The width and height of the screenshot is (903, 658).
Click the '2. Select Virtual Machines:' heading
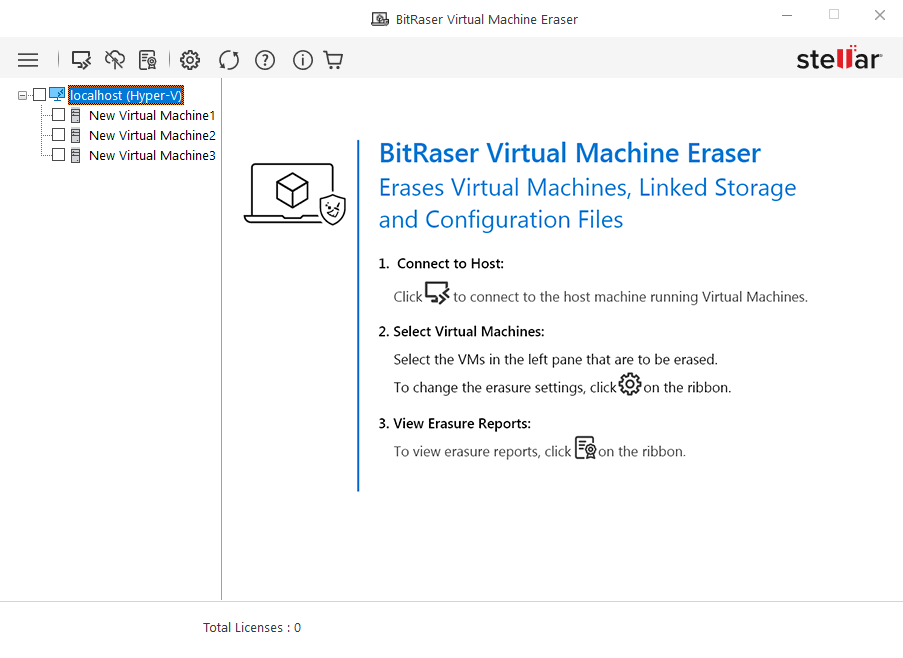tap(461, 332)
